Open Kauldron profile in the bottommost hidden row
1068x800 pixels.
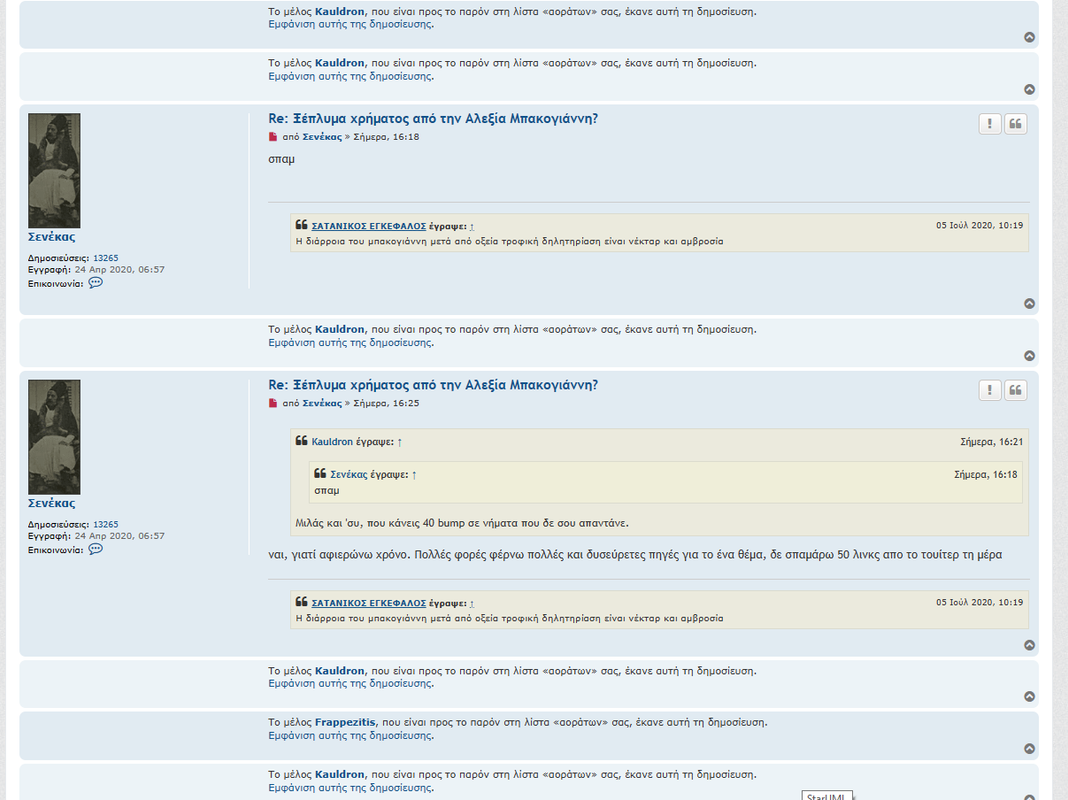pyautogui.click(x=339, y=775)
